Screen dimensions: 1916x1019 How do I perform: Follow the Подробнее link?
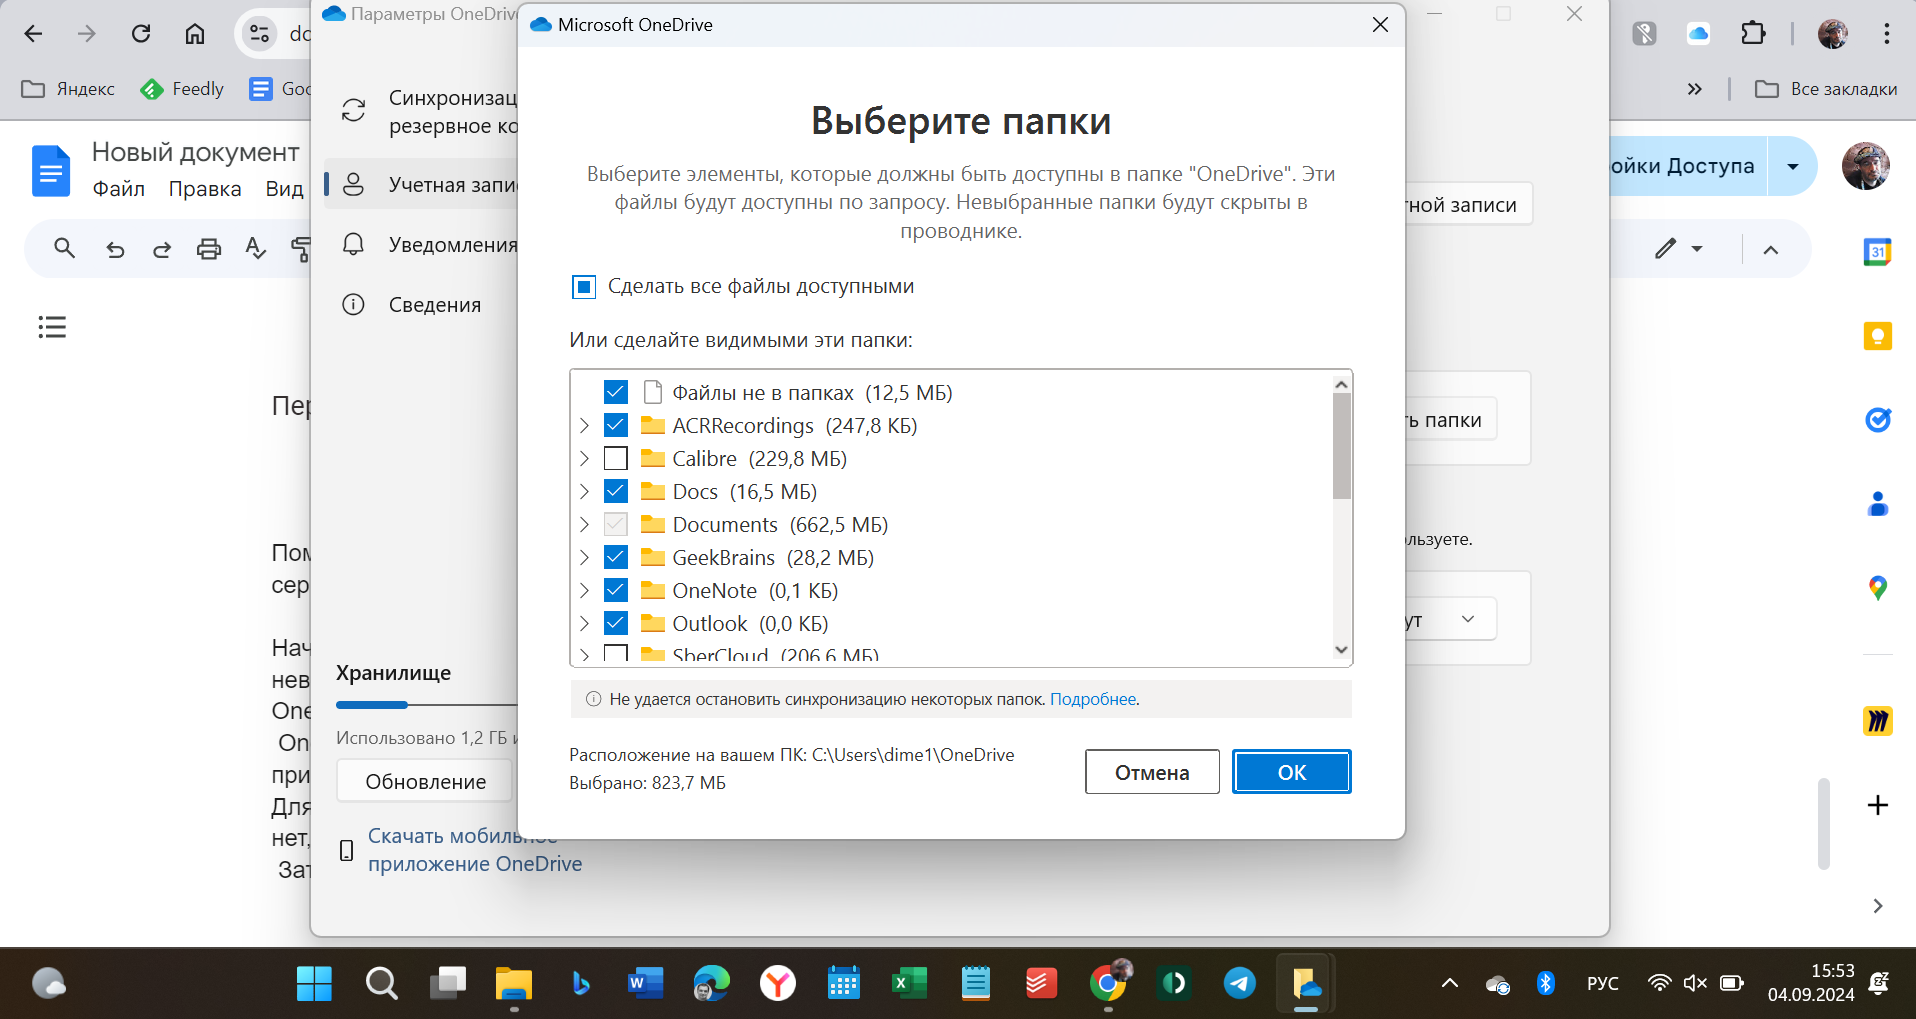click(x=1092, y=700)
